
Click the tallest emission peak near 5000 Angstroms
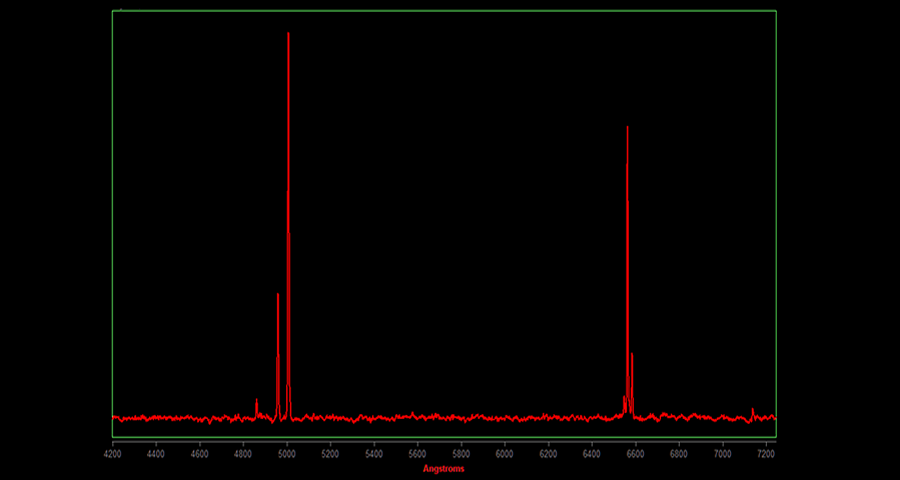(x=288, y=35)
